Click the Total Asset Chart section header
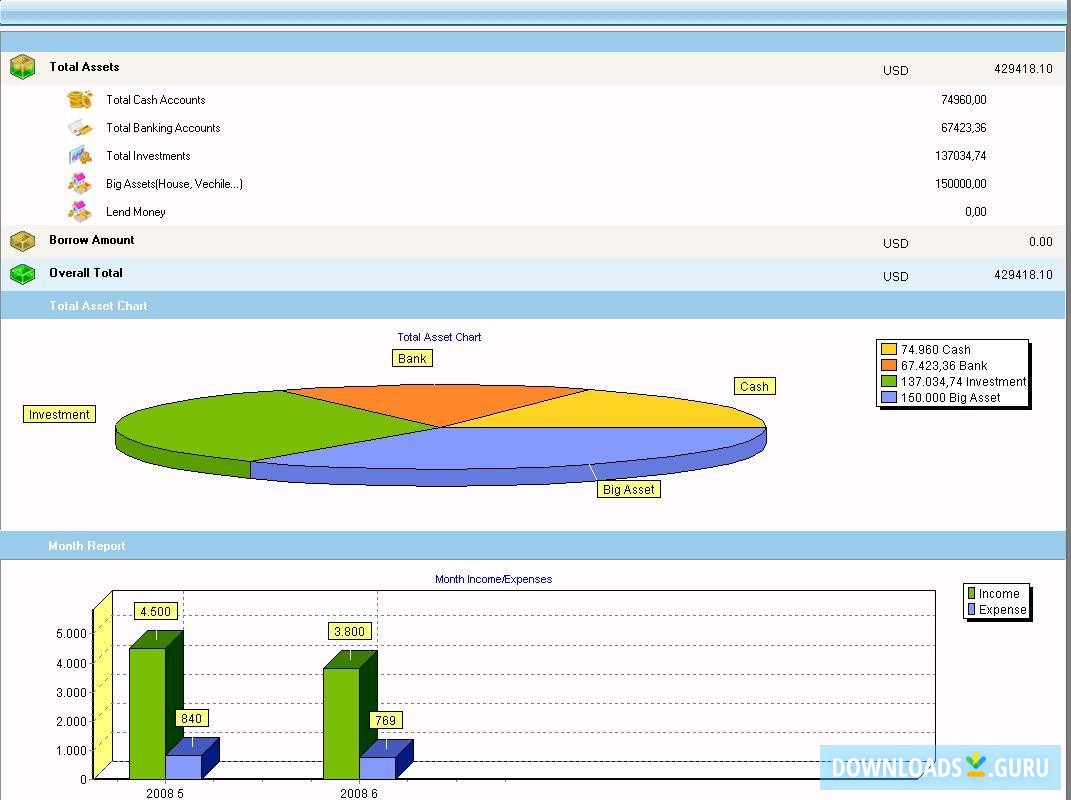This screenshot has width=1071, height=800. point(533,305)
